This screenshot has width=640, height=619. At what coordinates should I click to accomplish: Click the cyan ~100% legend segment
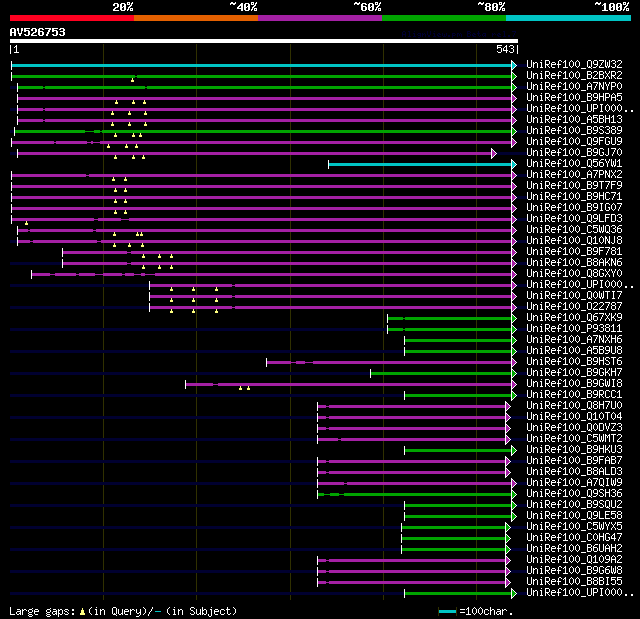pos(569,18)
